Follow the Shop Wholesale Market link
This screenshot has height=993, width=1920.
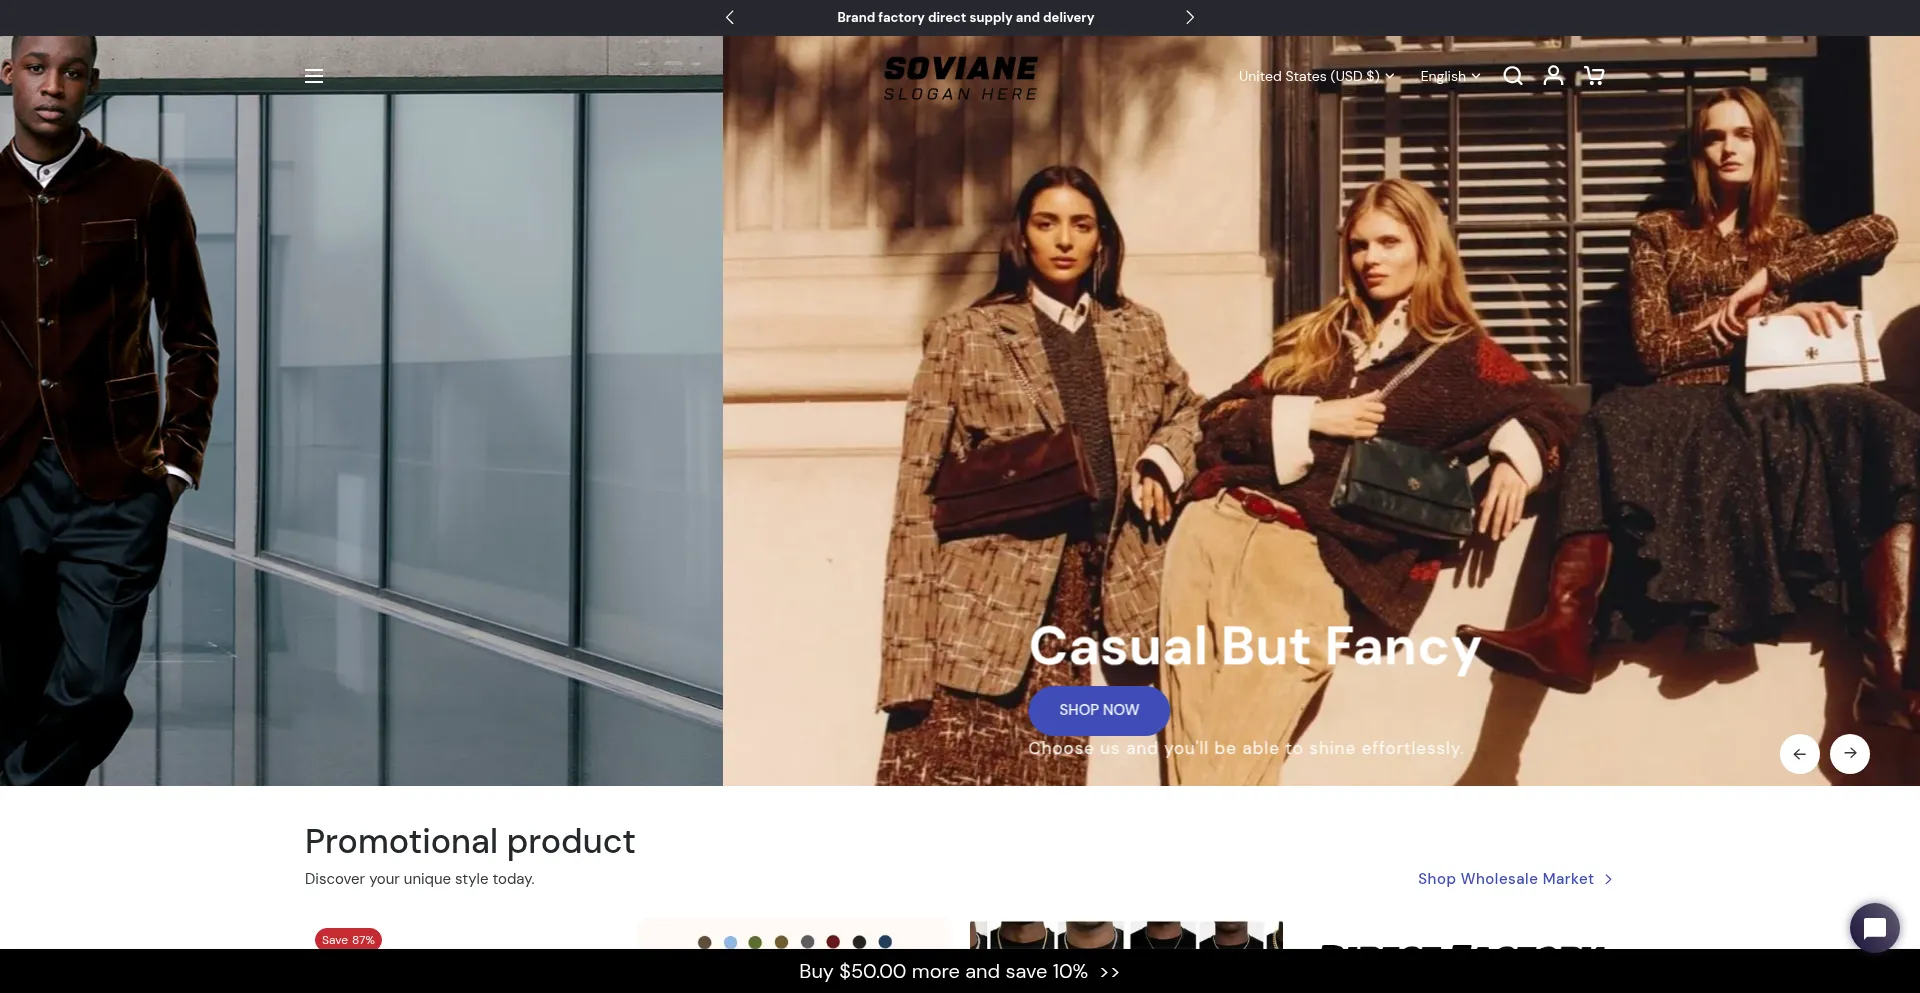(x=1505, y=879)
